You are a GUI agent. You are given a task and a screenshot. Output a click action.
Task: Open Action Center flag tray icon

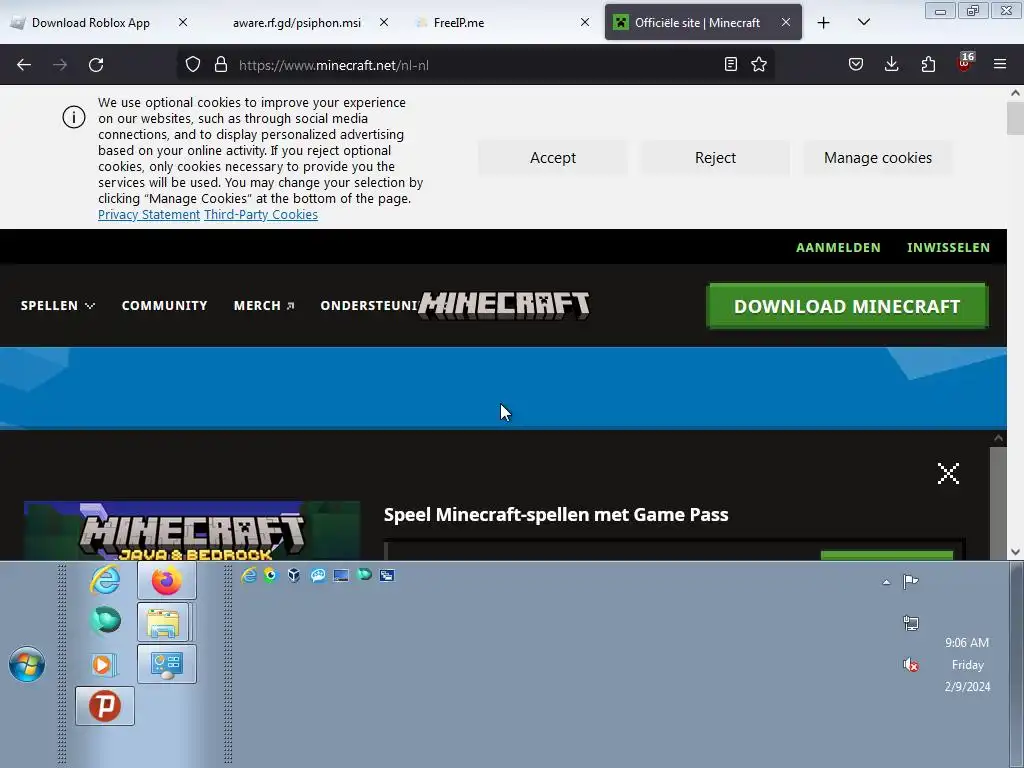click(910, 581)
